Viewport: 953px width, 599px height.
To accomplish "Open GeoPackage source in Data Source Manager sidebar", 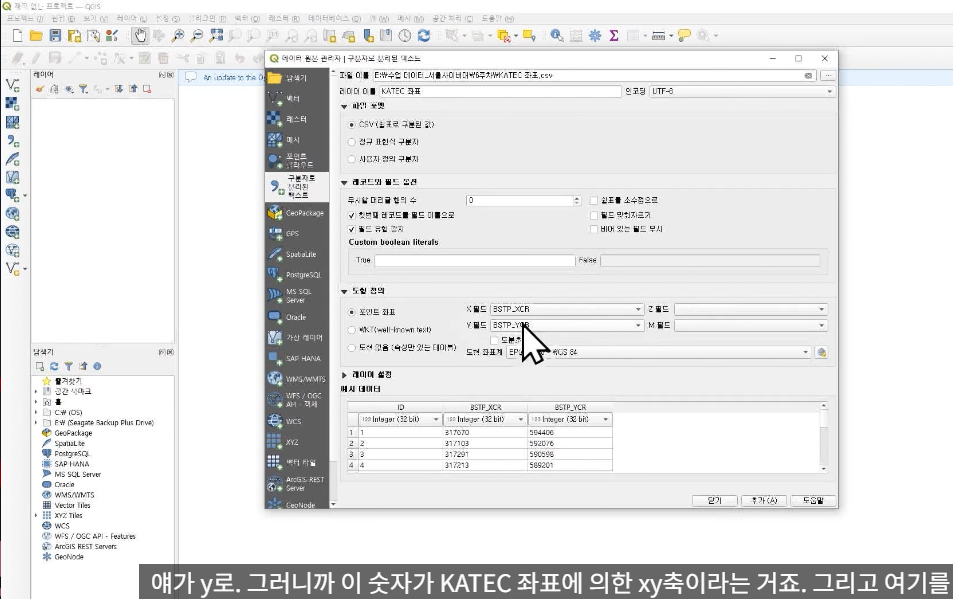I will coord(297,213).
